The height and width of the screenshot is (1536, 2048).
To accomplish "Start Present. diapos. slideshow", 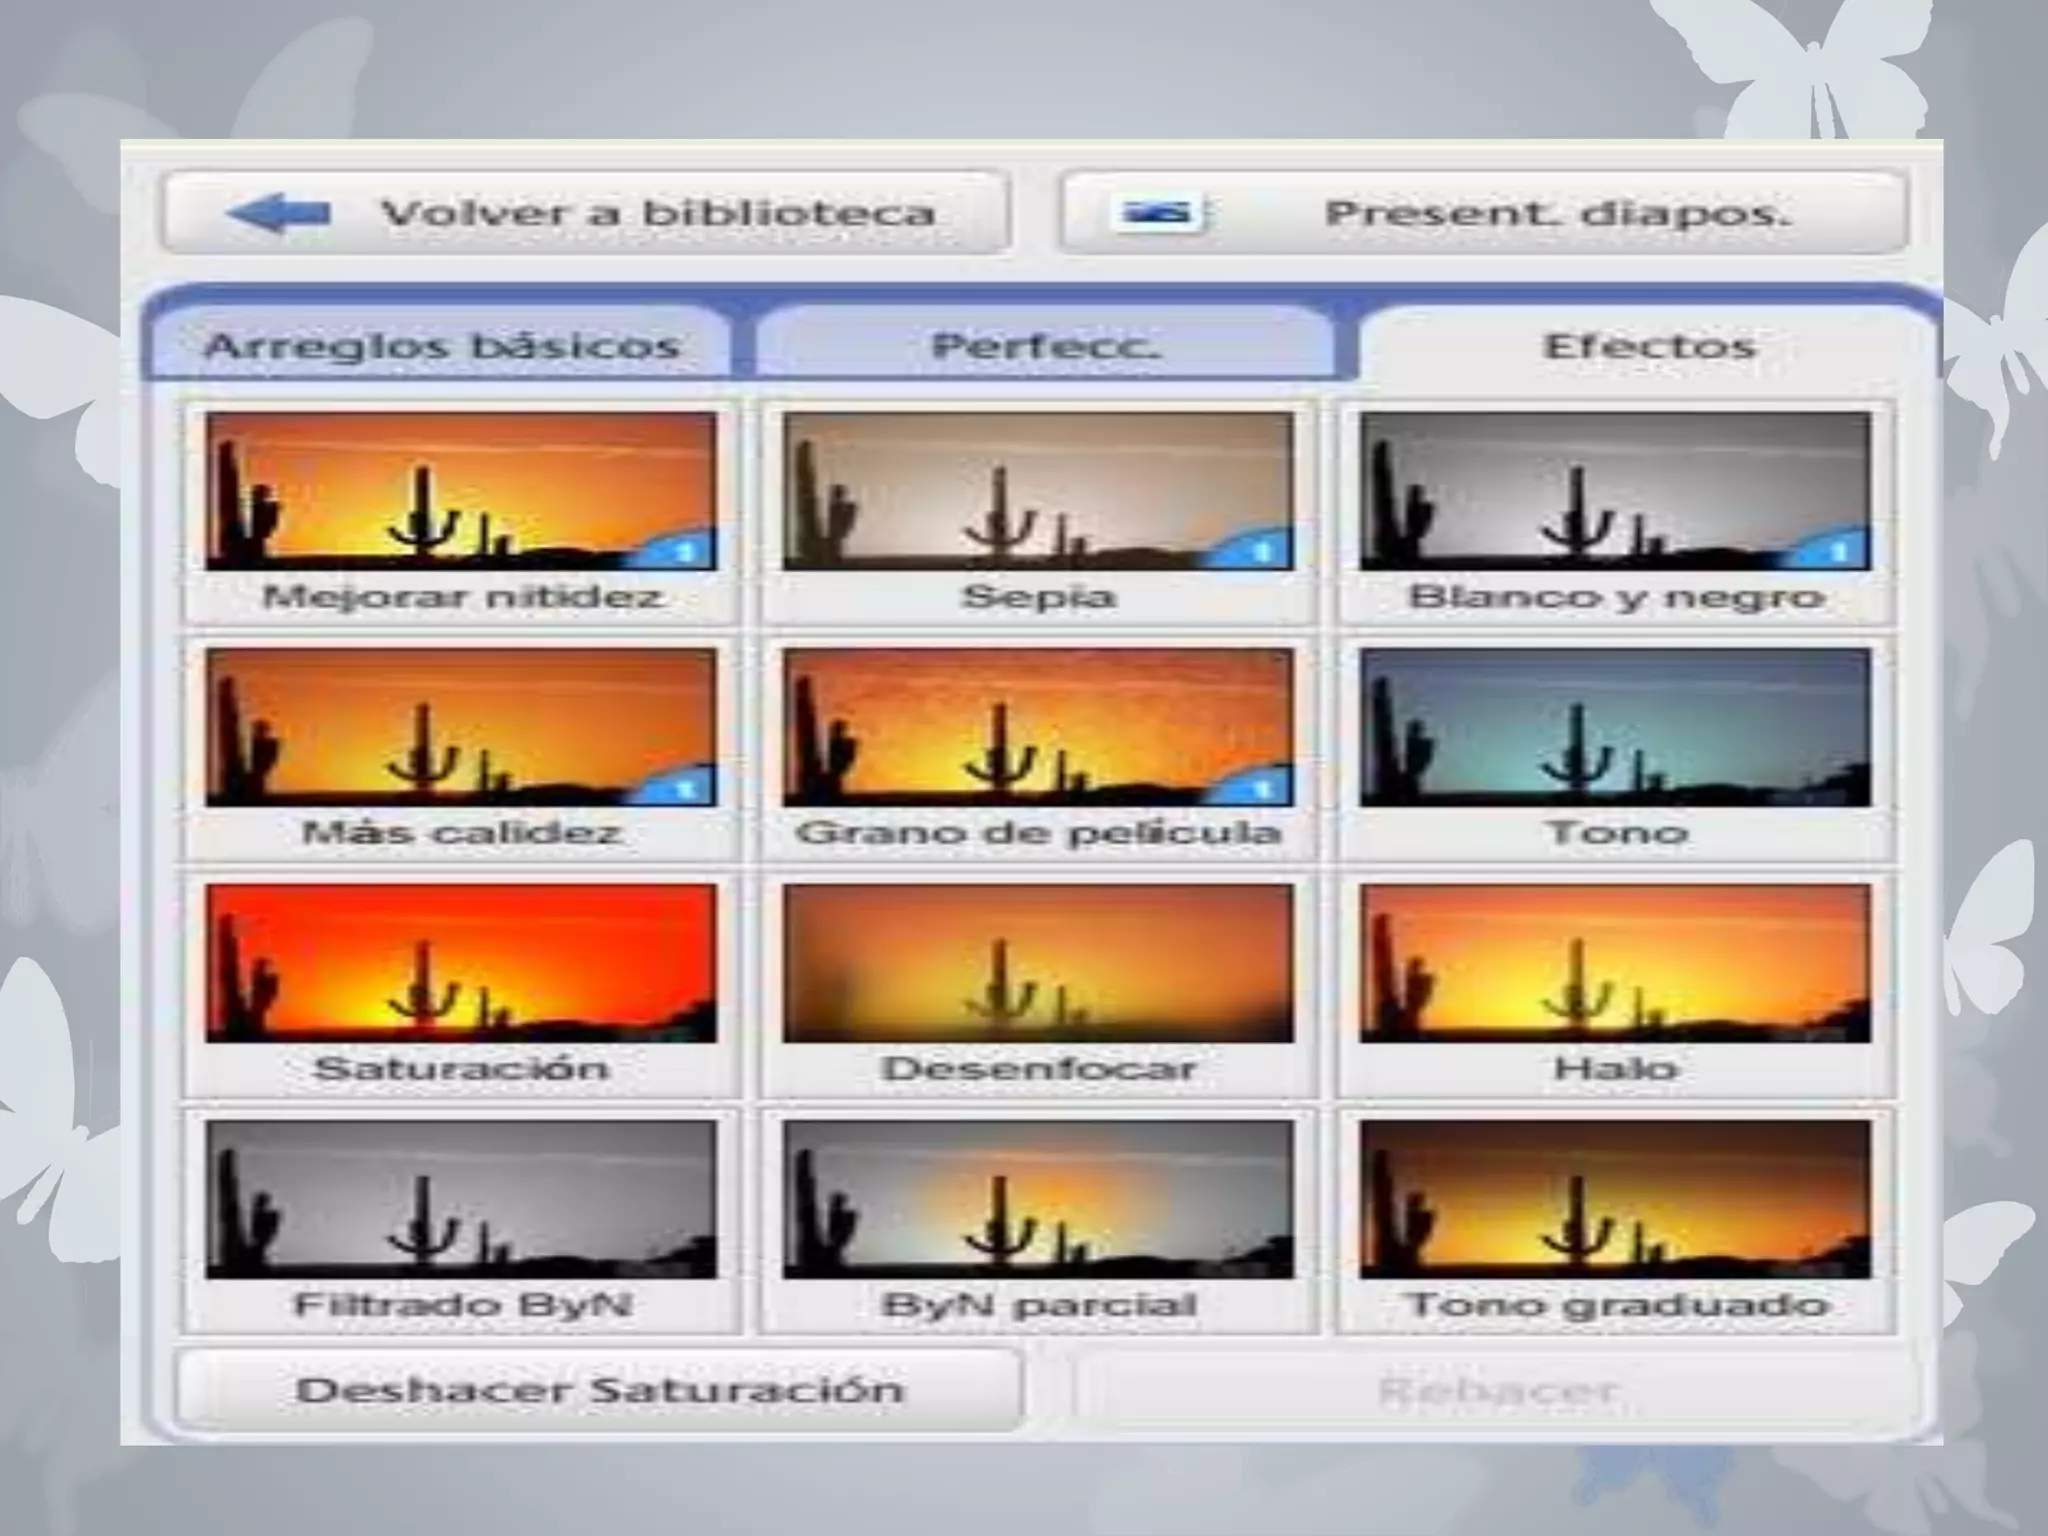I will tap(1483, 213).
